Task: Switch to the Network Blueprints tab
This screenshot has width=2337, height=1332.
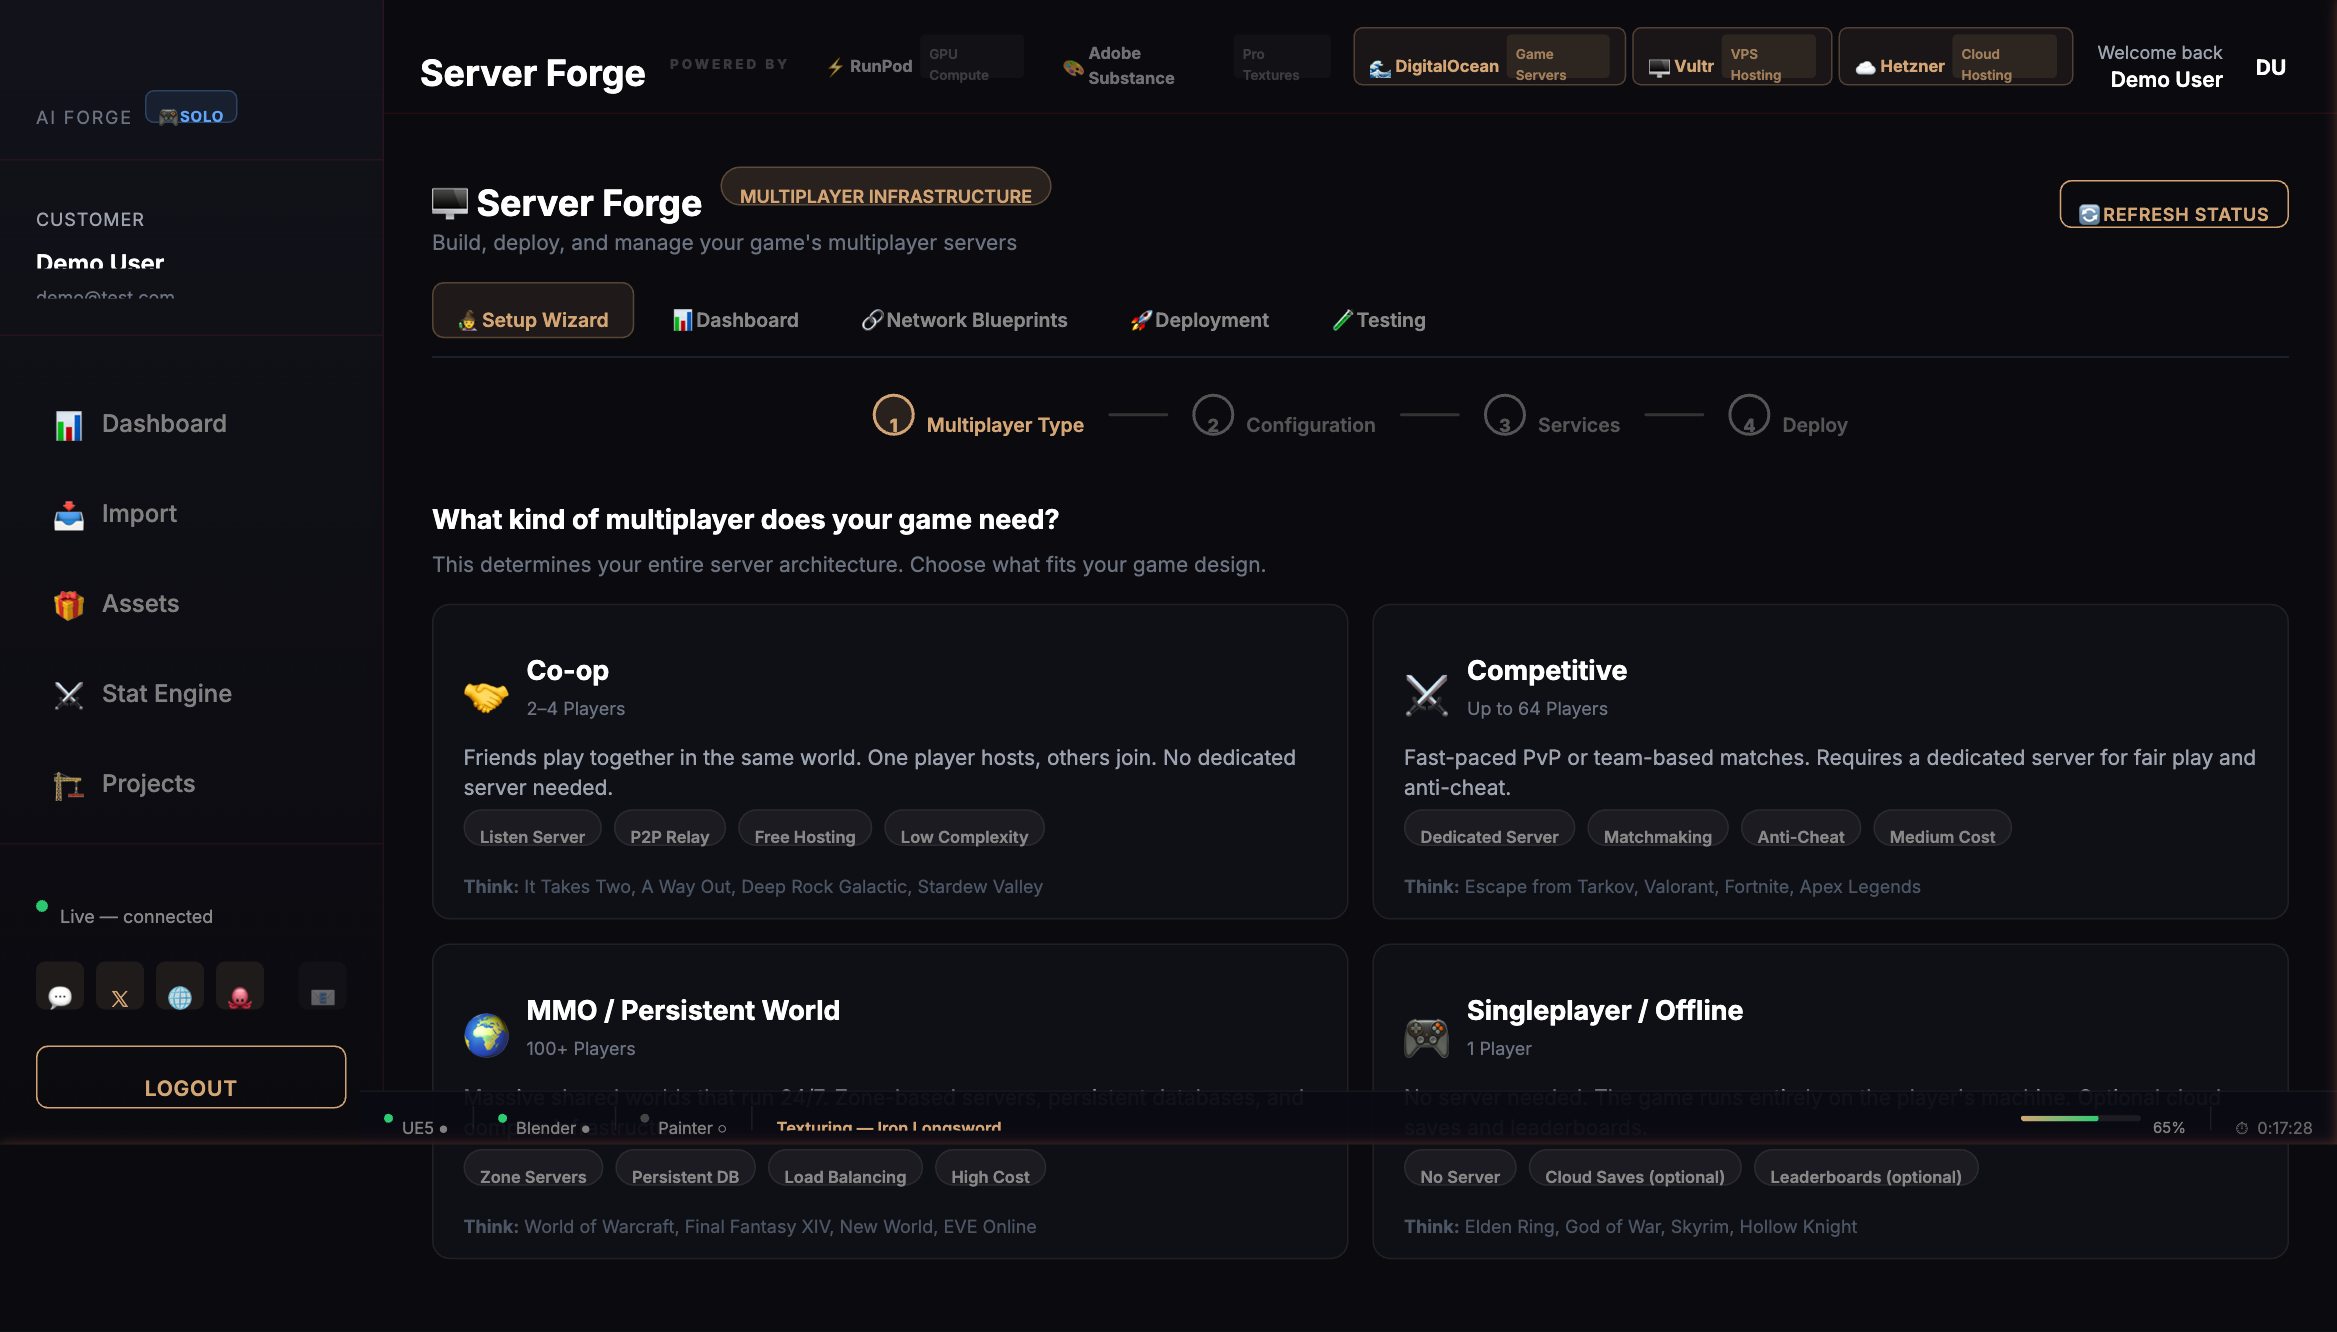Action: pyautogui.click(x=963, y=320)
